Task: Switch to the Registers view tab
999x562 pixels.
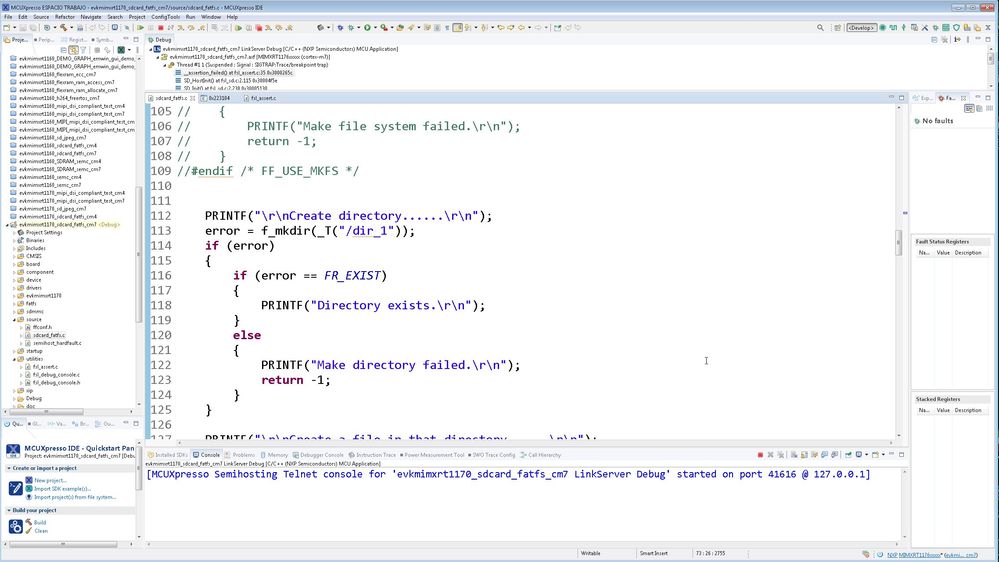Action: pos(75,40)
